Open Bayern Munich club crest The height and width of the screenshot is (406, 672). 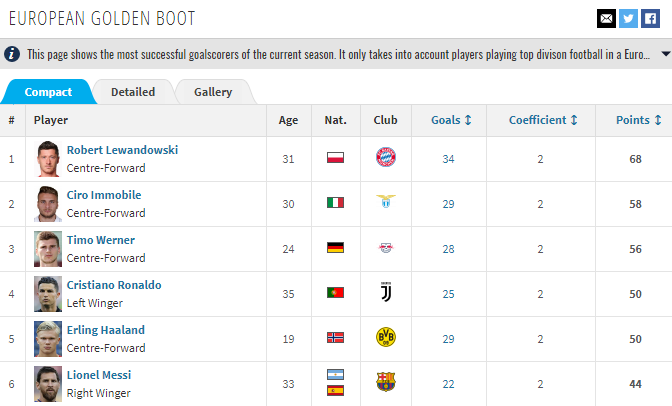coord(386,157)
